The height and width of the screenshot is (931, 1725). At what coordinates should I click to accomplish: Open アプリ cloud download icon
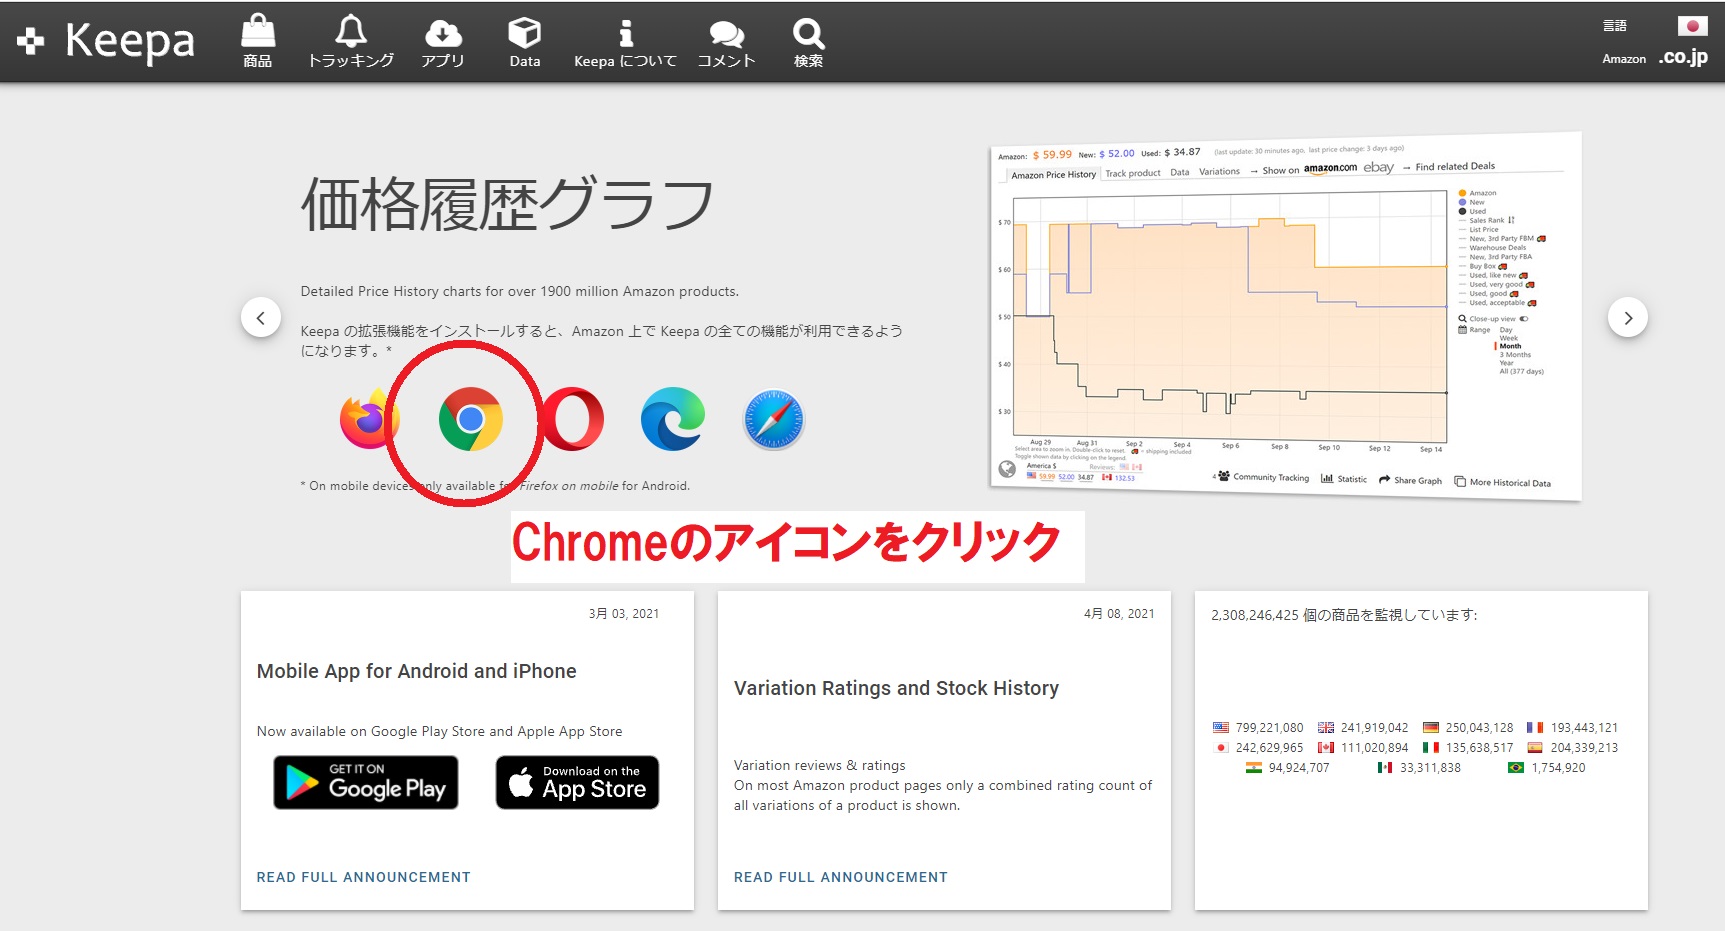tap(443, 41)
